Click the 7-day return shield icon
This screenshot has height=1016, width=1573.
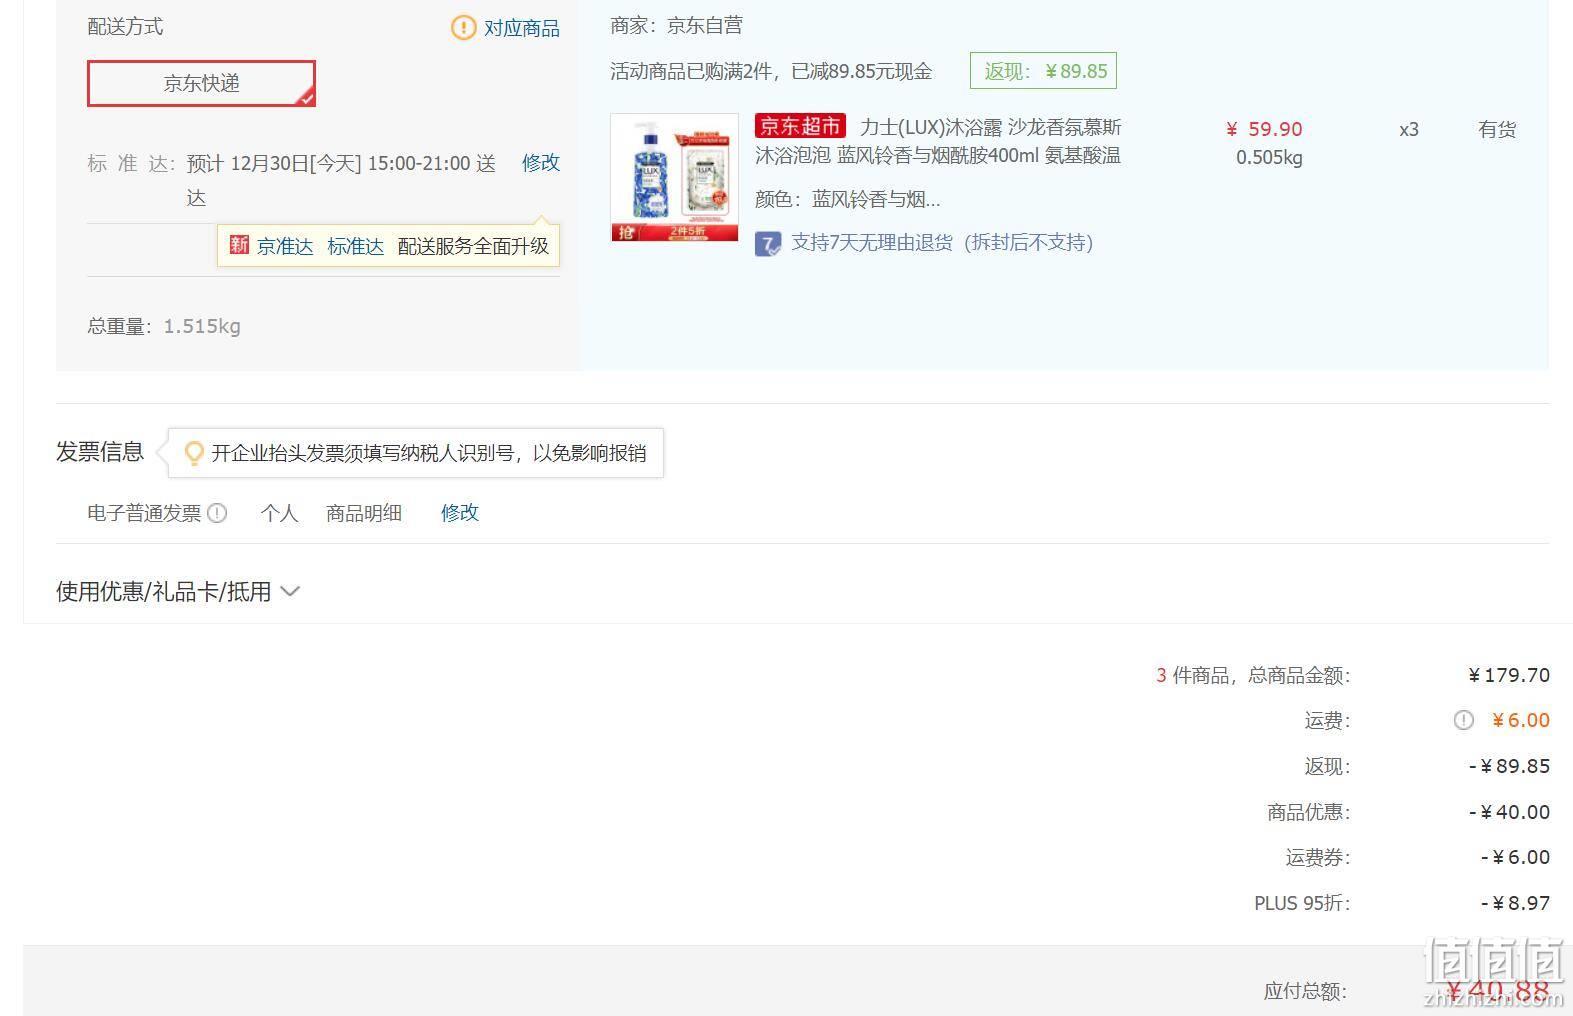tap(767, 244)
